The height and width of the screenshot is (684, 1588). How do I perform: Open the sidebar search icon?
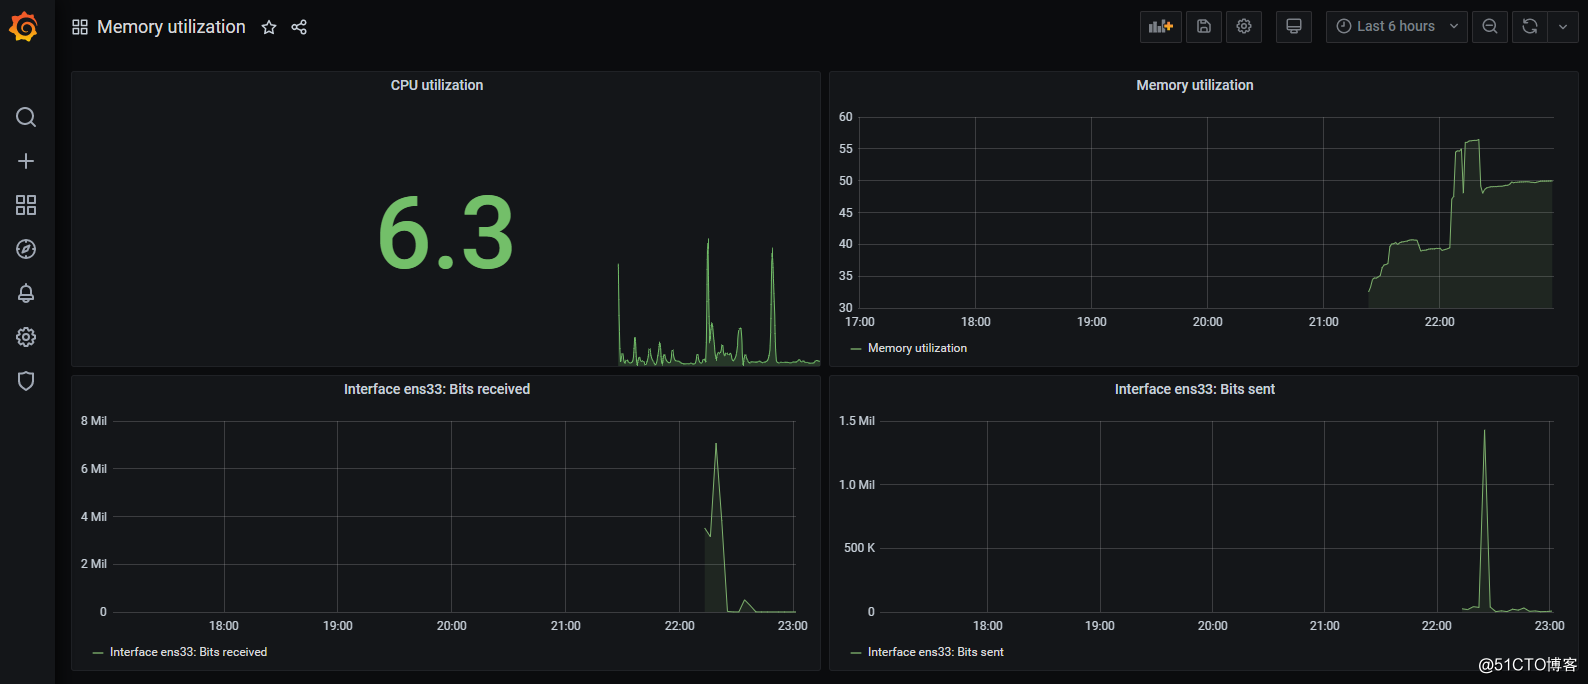26,117
